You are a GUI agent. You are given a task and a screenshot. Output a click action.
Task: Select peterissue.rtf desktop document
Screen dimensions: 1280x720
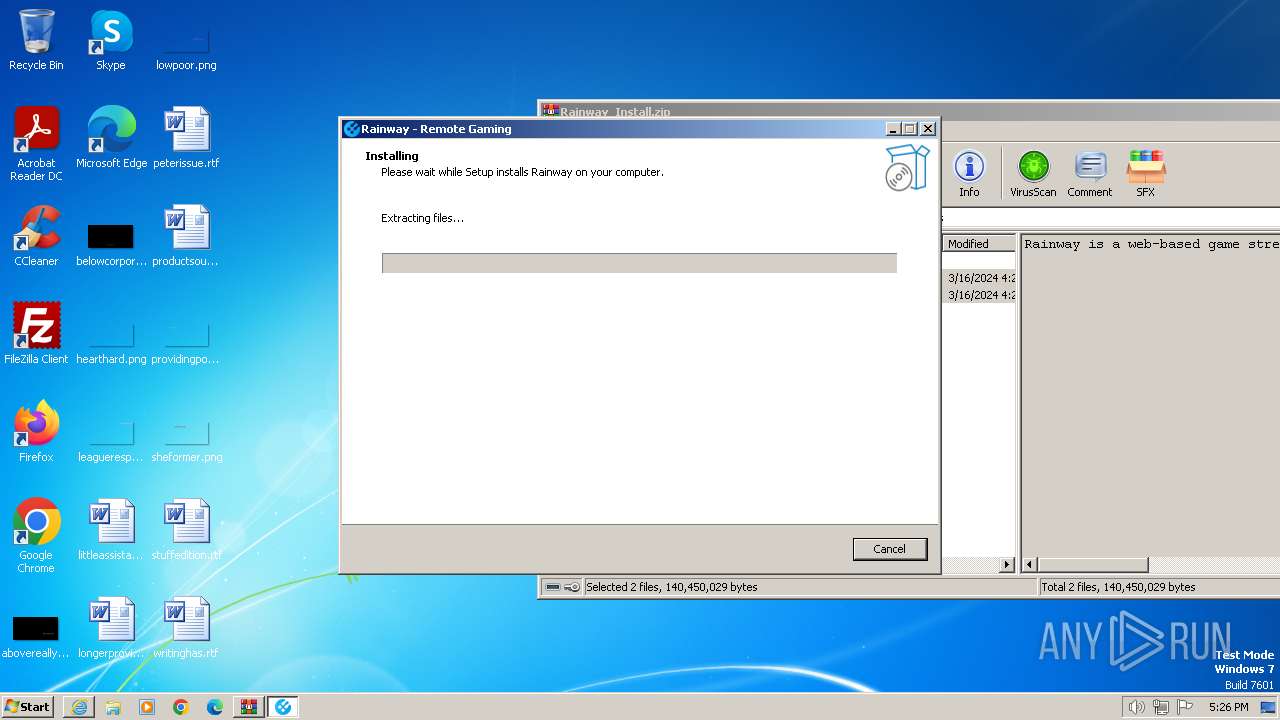tap(186, 138)
